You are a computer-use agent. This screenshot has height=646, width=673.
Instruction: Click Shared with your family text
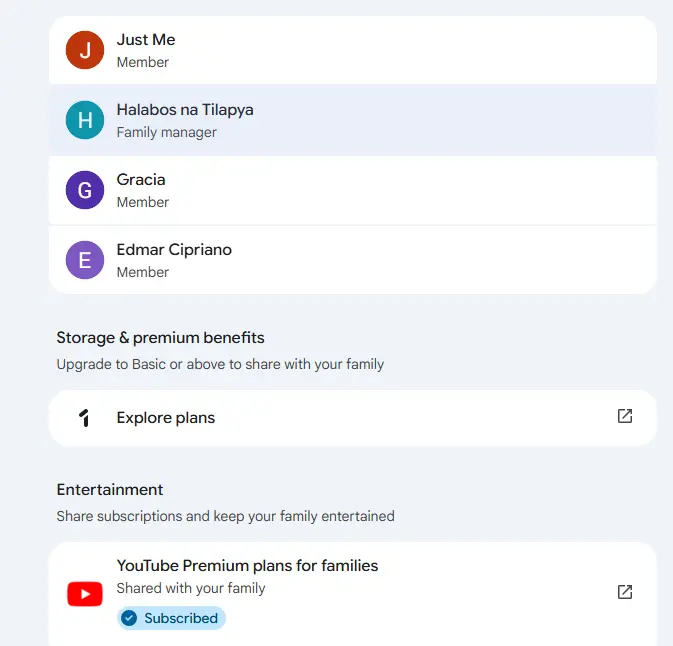[x=191, y=588]
